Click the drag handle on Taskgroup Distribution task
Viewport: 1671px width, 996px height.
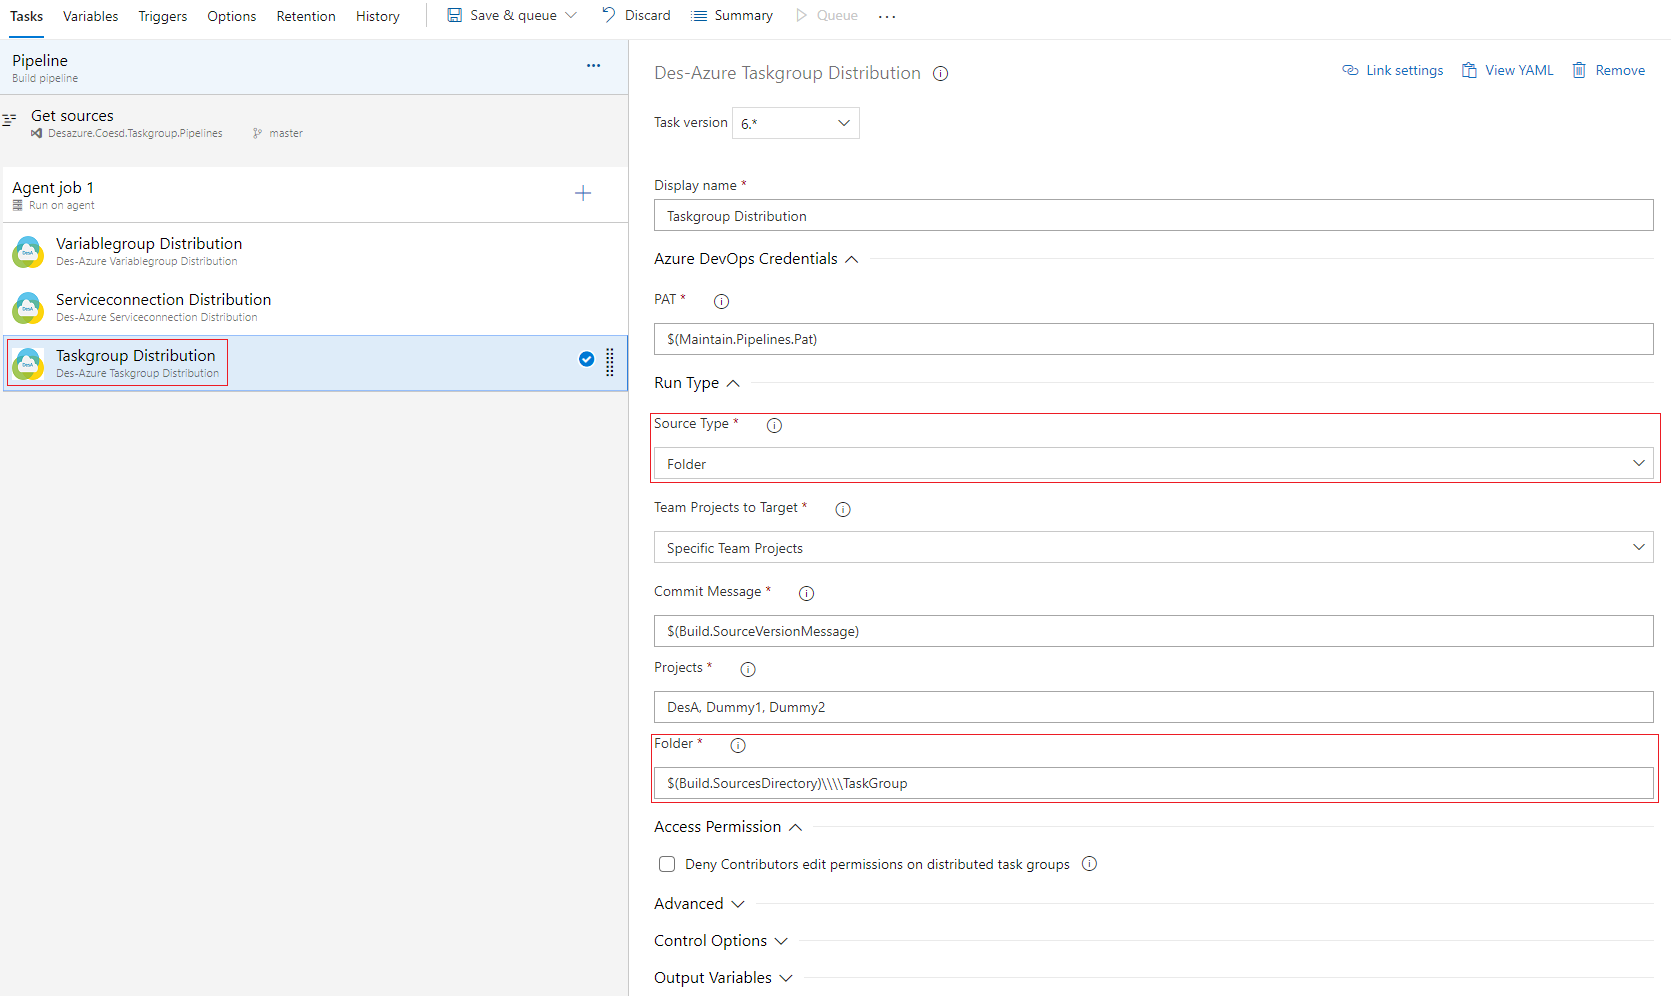[610, 362]
